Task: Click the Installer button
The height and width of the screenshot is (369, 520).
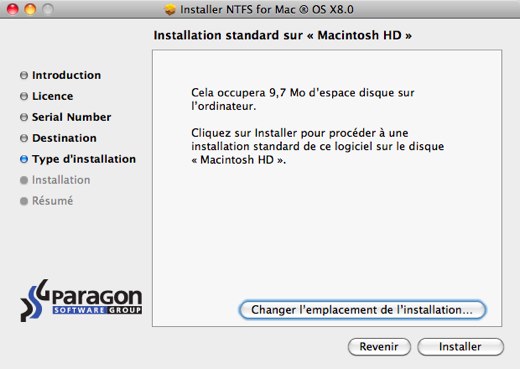Action: (460, 347)
